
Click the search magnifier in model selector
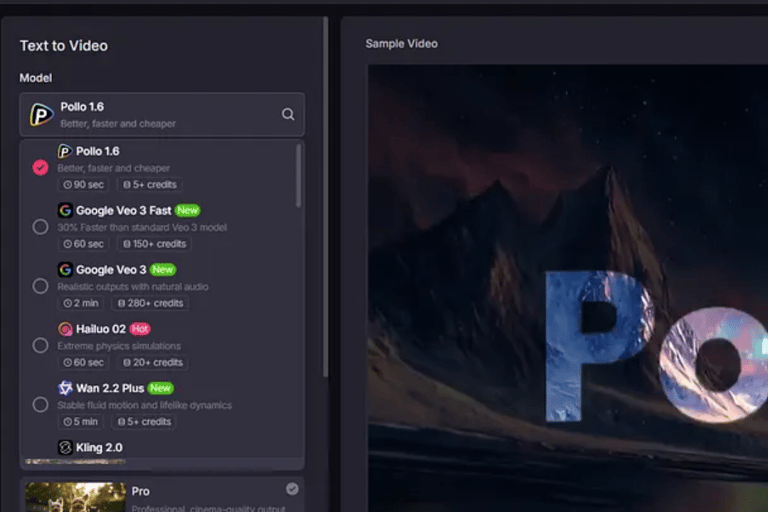point(288,115)
